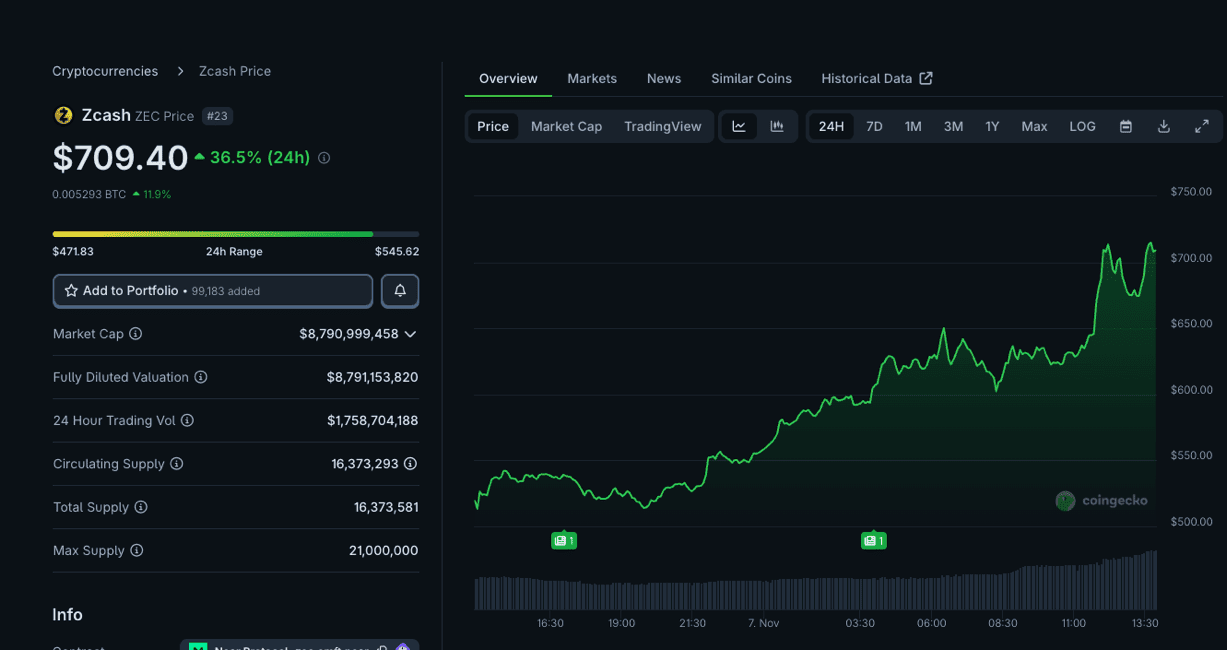This screenshot has width=1227, height=650.
Task: Click the 24h Range progress bar
Action: [236, 234]
